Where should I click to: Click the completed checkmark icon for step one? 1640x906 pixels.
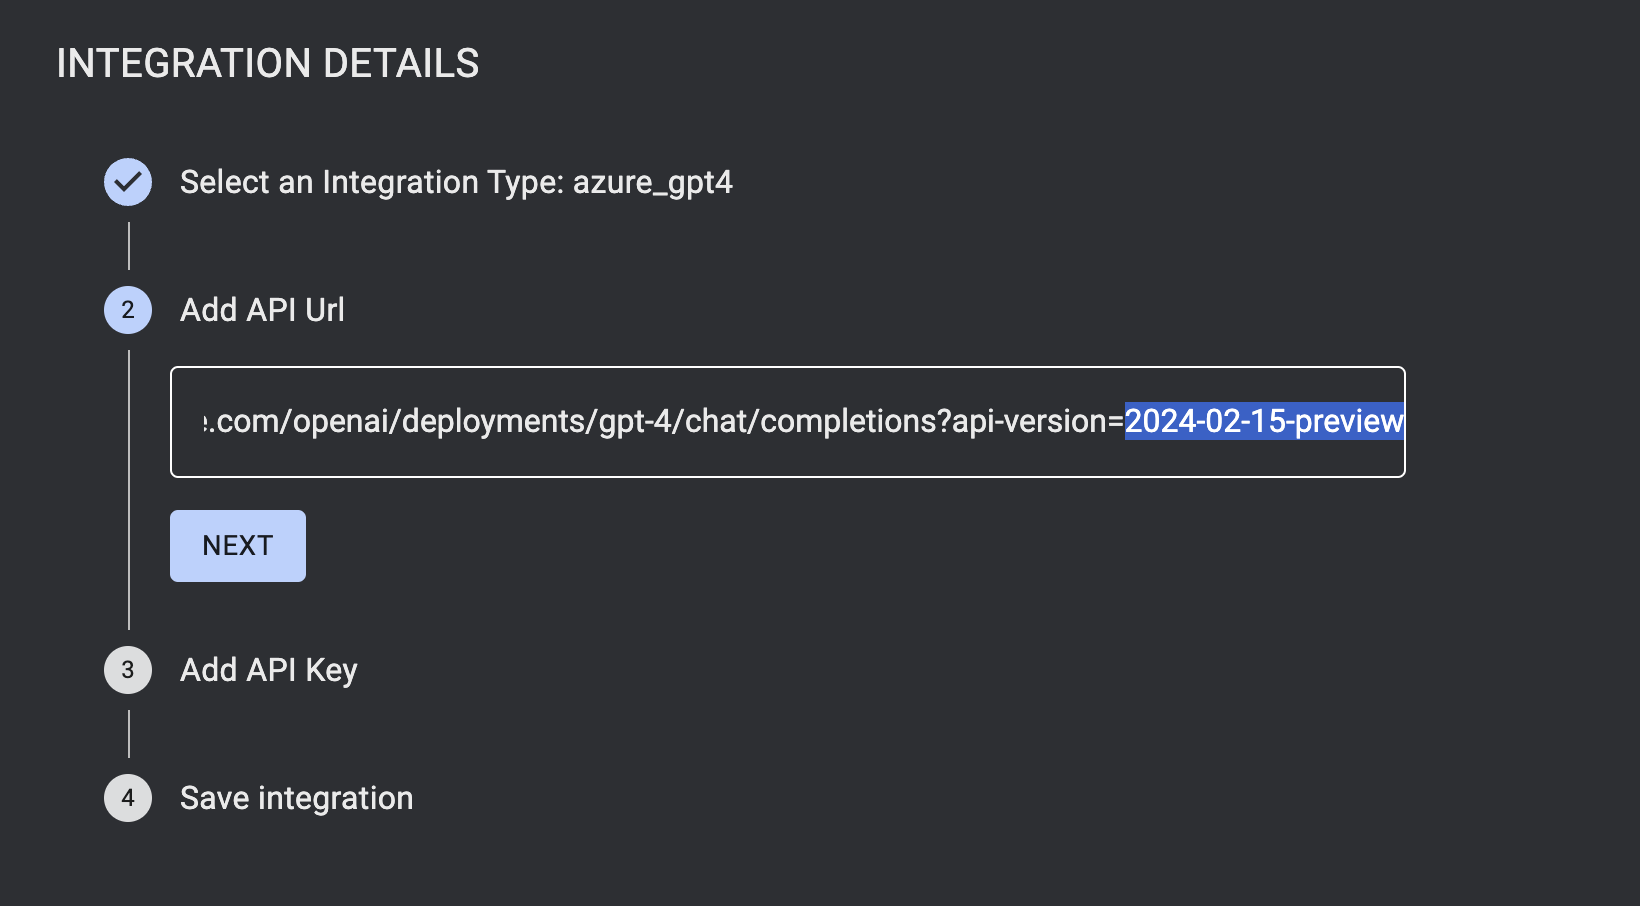click(x=128, y=182)
